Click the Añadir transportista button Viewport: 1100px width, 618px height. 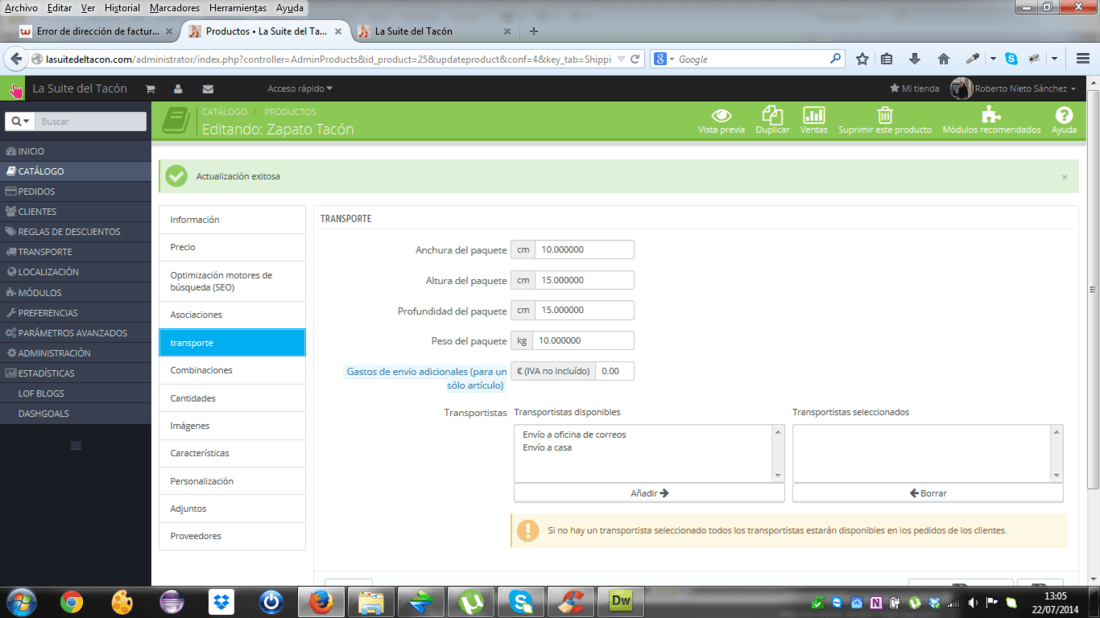(649, 493)
